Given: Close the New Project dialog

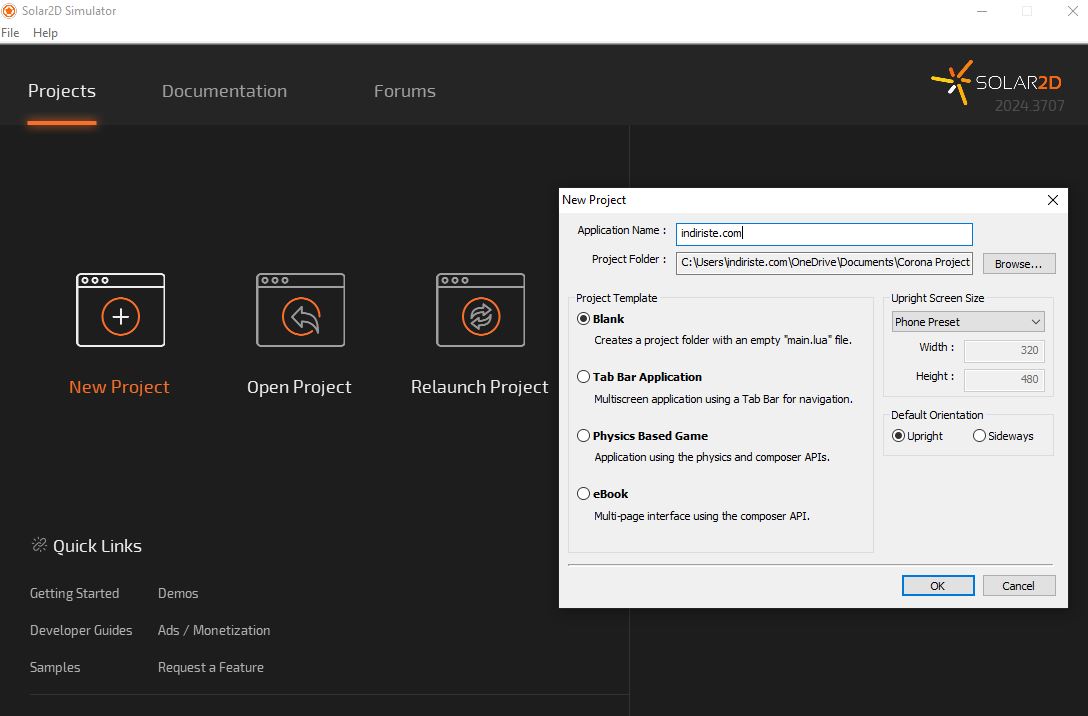Looking at the screenshot, I should [1053, 200].
